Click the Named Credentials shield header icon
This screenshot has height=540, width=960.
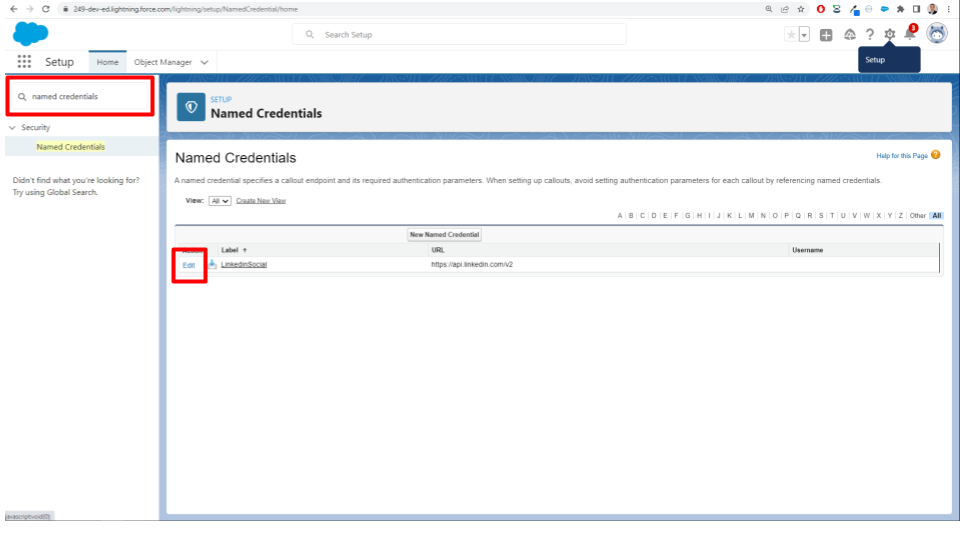[x=191, y=107]
